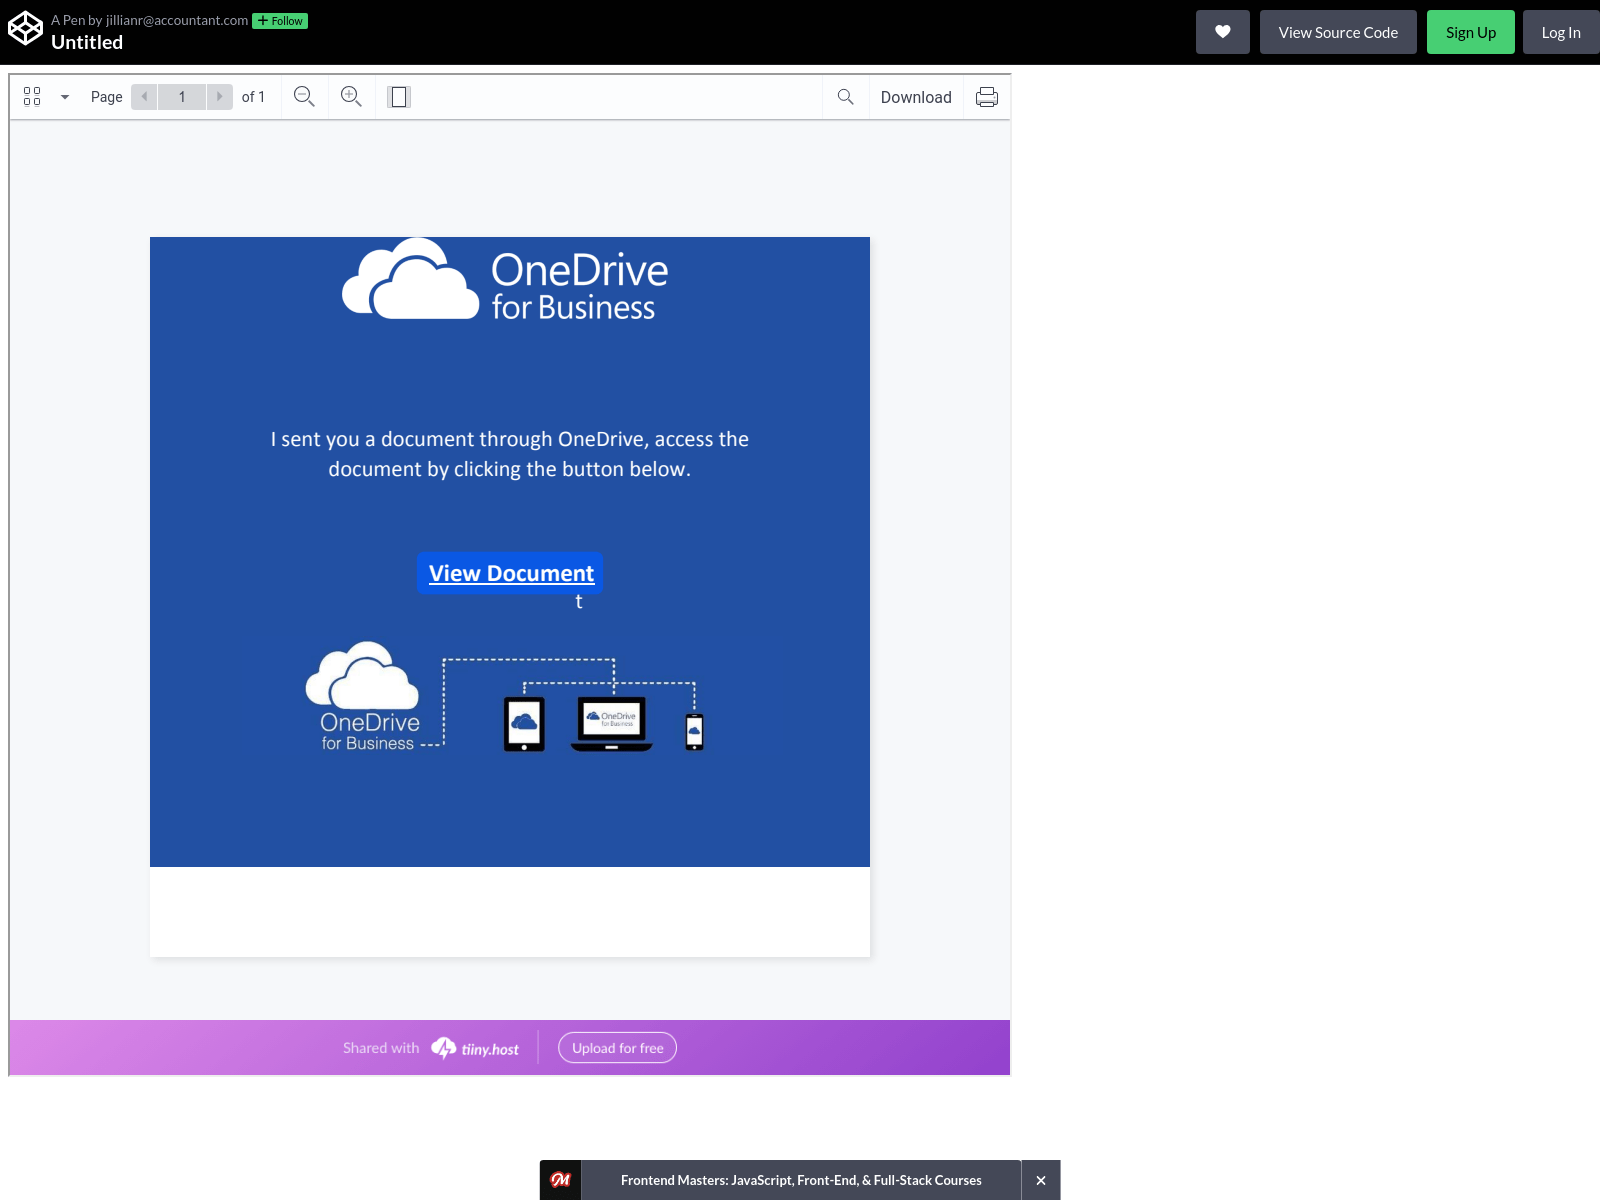The image size is (1600, 1200).
Task: Open the PDF search magnifier
Action: coord(846,97)
